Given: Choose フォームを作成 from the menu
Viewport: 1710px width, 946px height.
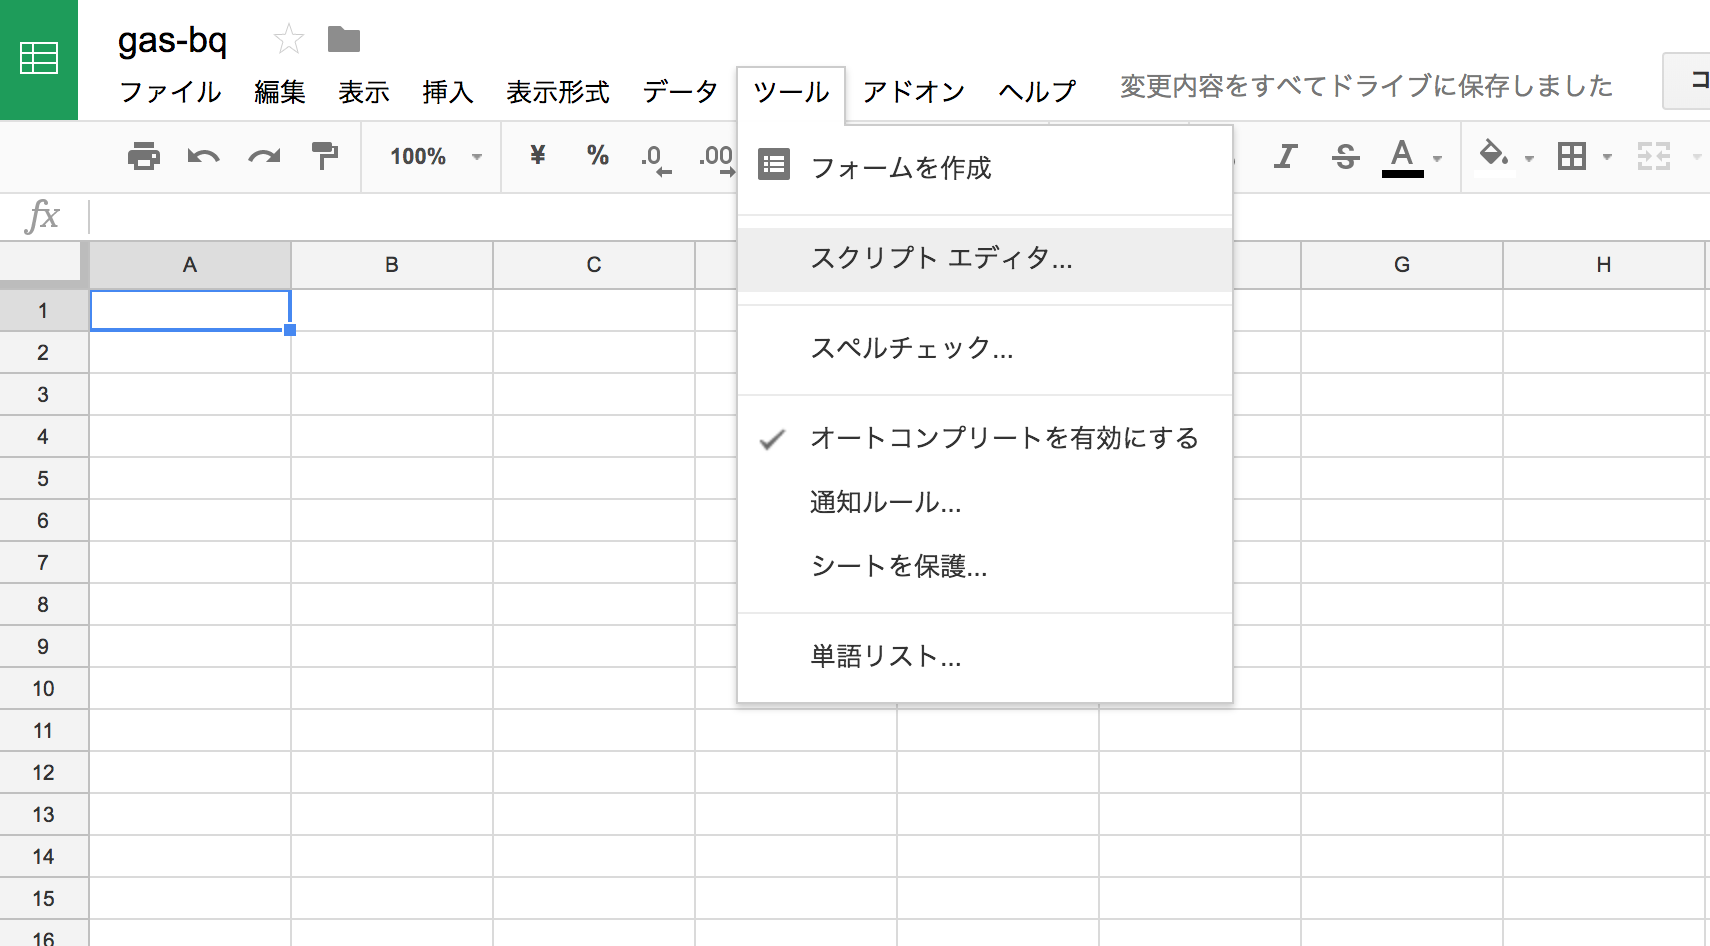Looking at the screenshot, I should (985, 168).
